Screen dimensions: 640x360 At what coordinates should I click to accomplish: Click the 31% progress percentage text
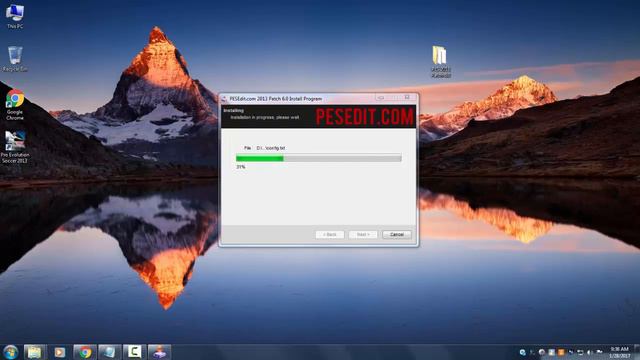(x=240, y=167)
